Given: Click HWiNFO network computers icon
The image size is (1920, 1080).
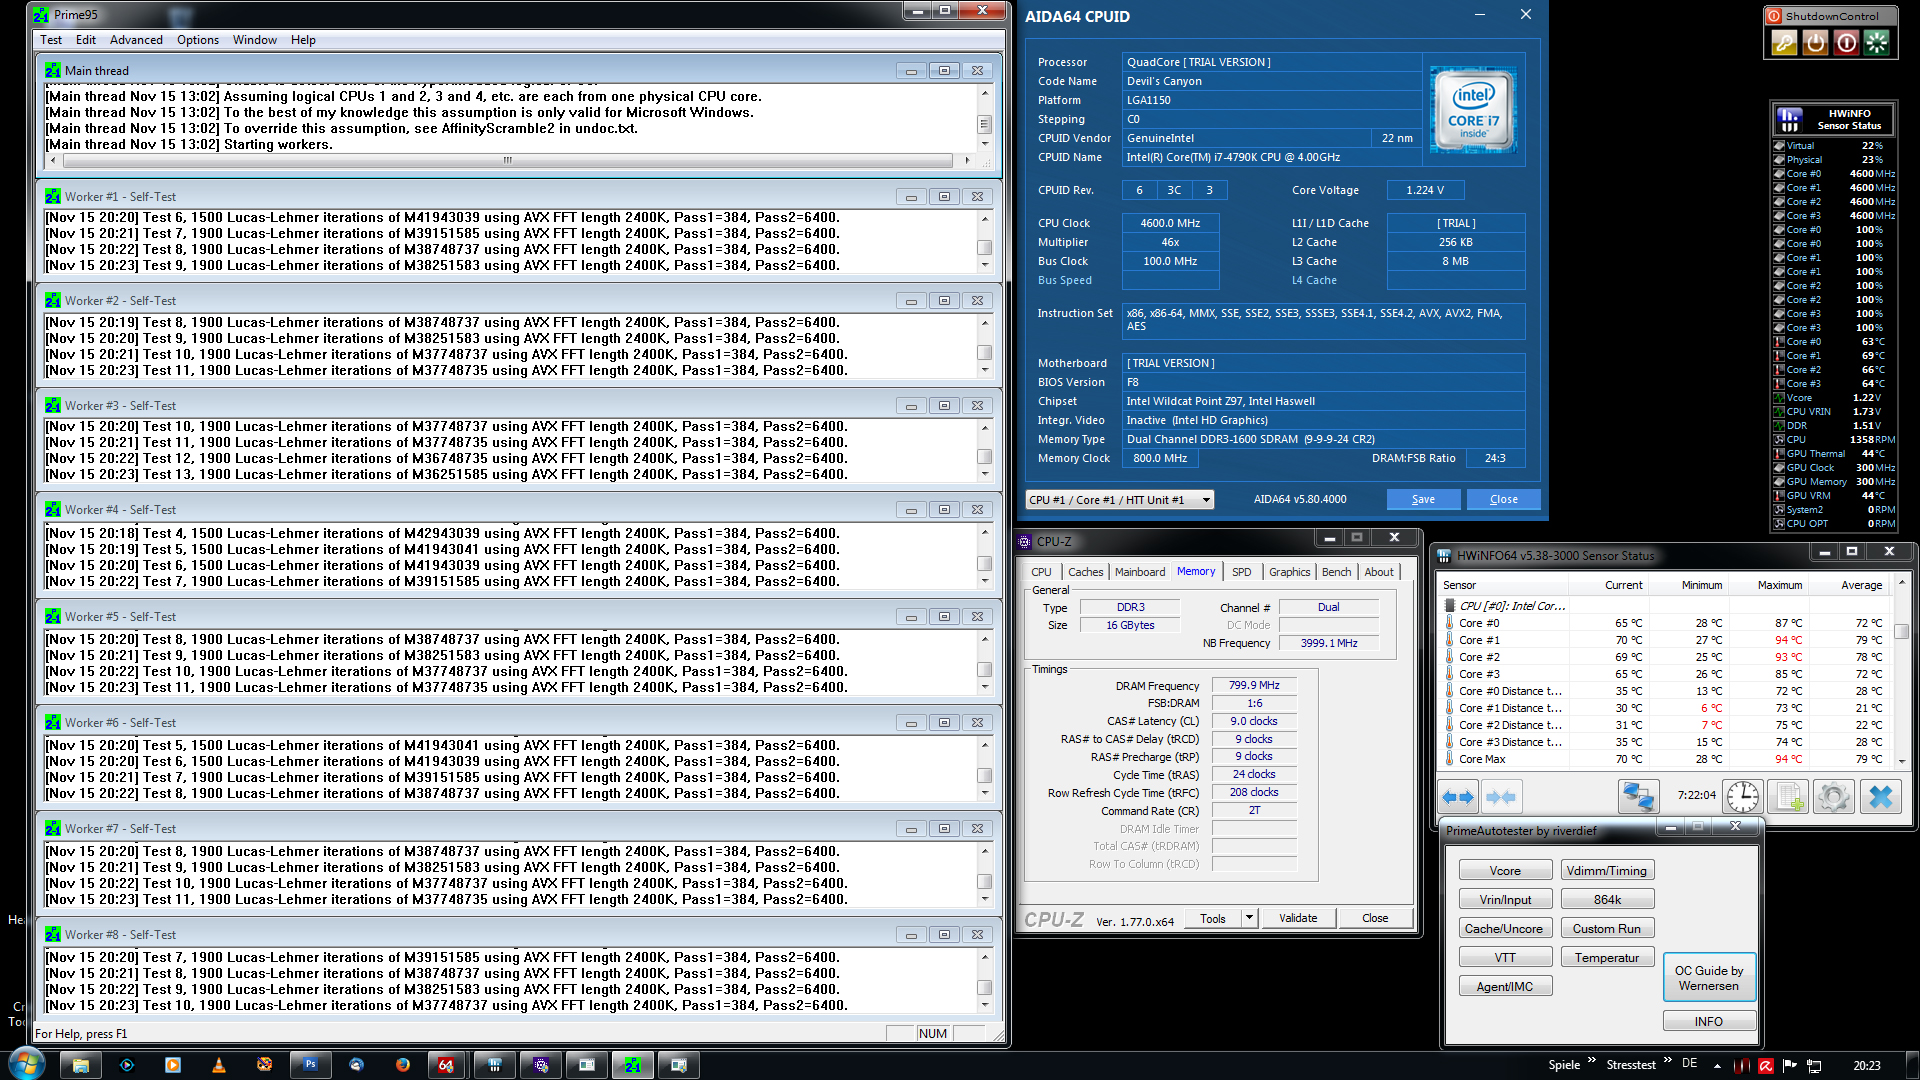Looking at the screenshot, I should (1638, 796).
